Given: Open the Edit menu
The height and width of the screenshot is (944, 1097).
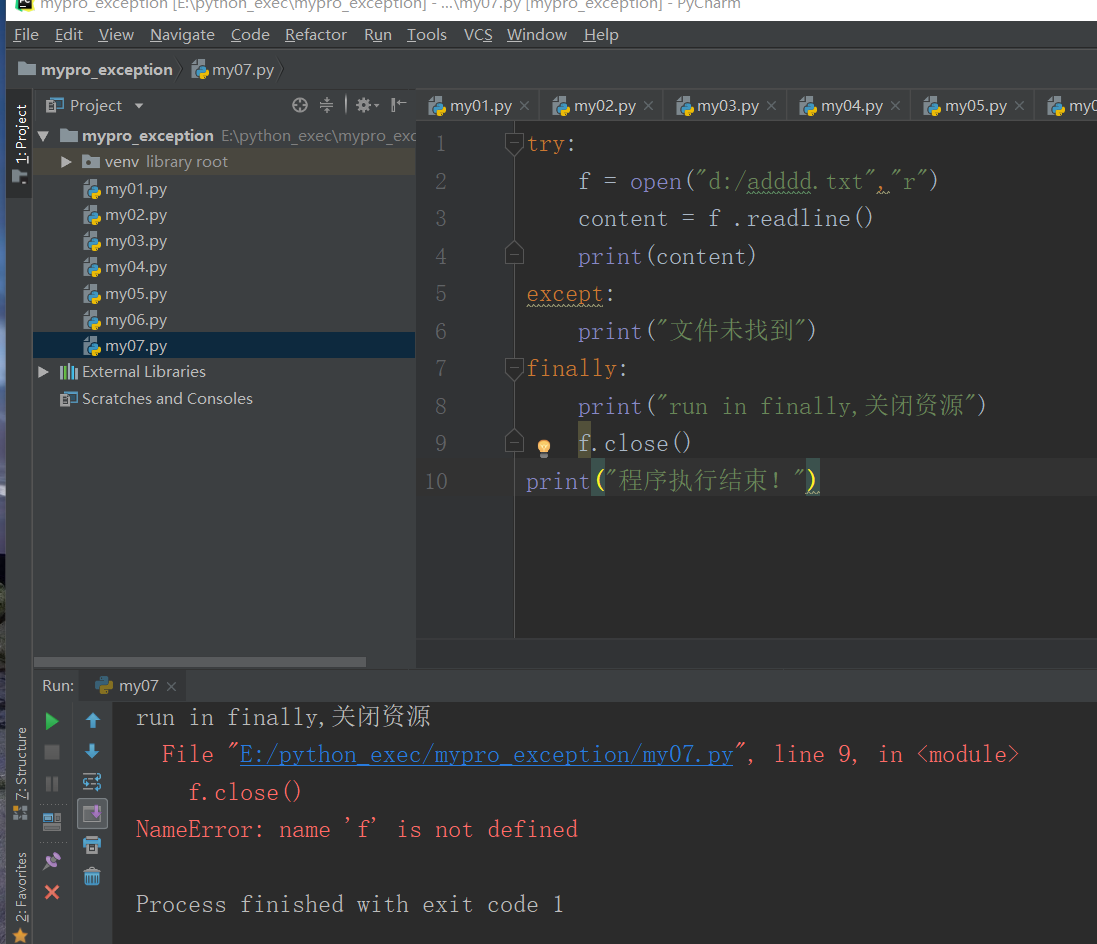Looking at the screenshot, I should click(x=69, y=34).
